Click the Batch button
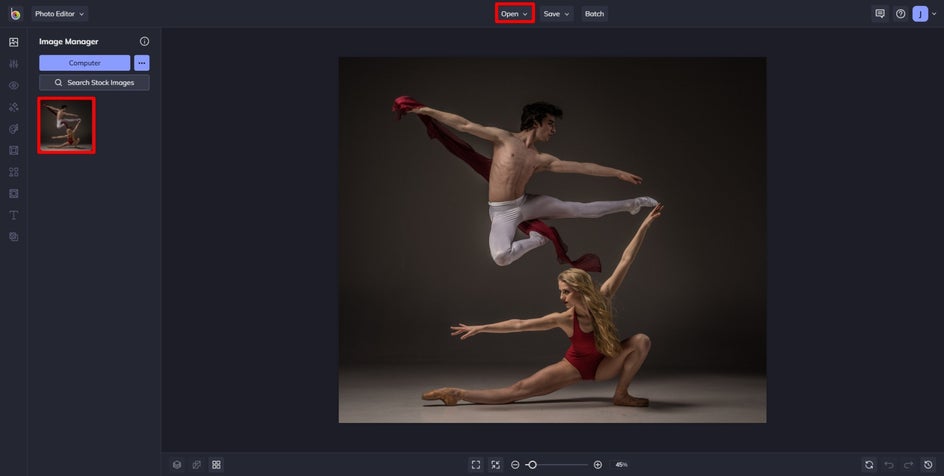Image resolution: width=944 pixels, height=476 pixels. pos(594,14)
